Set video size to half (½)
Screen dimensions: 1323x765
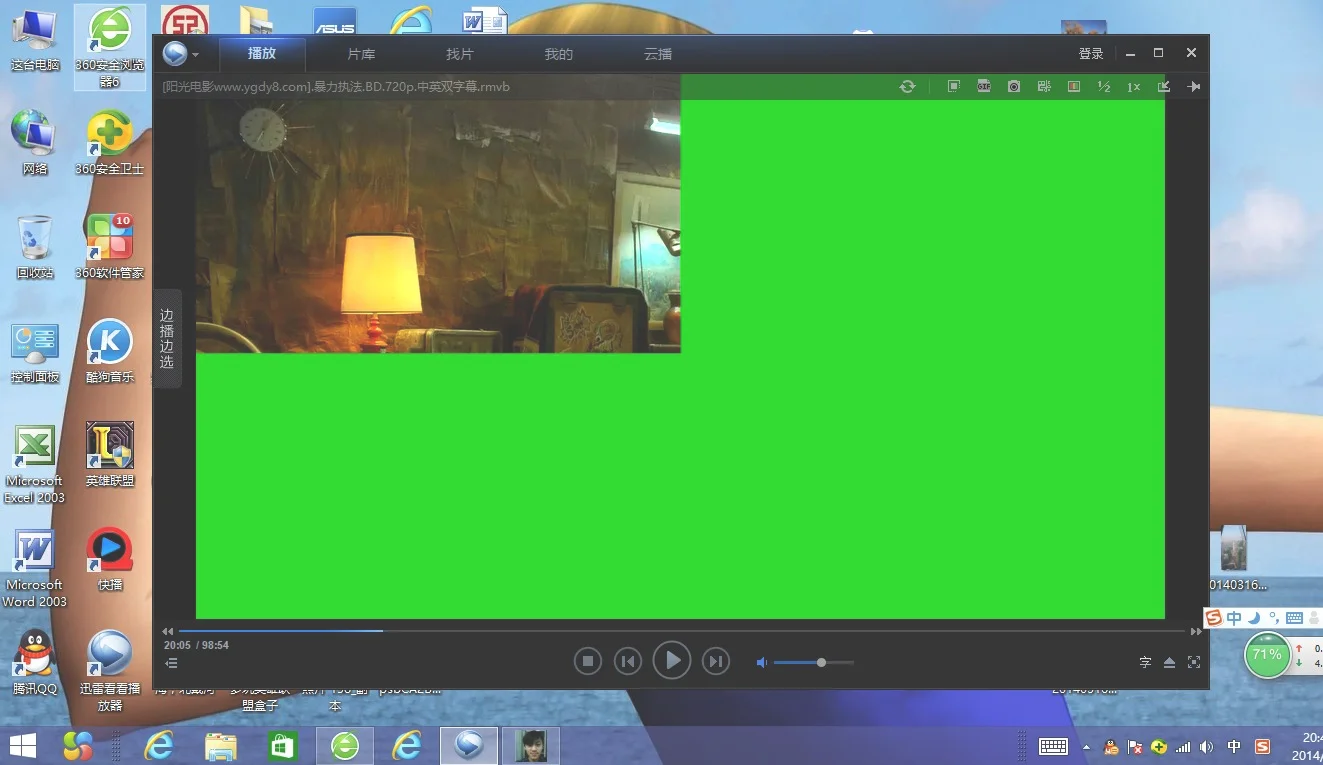click(x=1104, y=87)
